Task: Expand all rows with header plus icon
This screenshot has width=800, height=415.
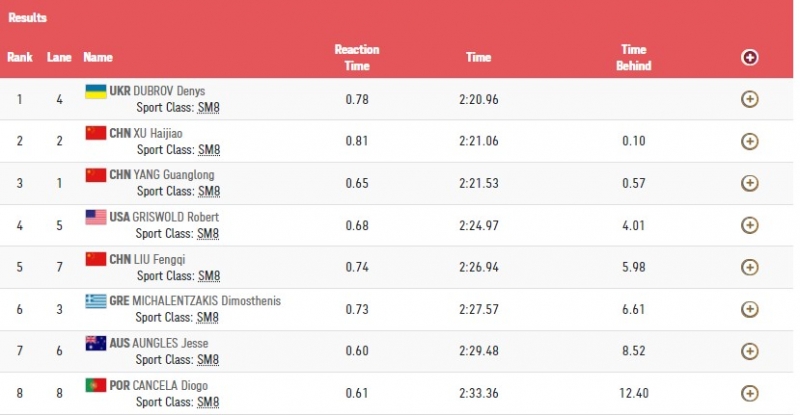Action: coord(749,58)
